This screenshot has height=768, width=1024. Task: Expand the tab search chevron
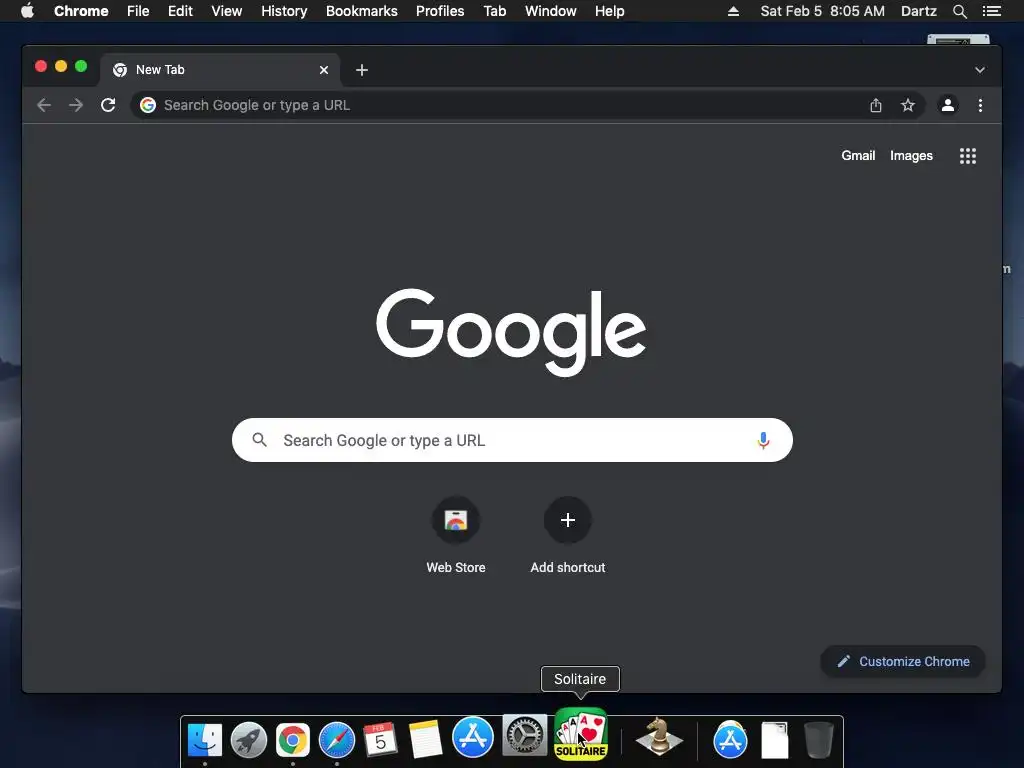980,70
